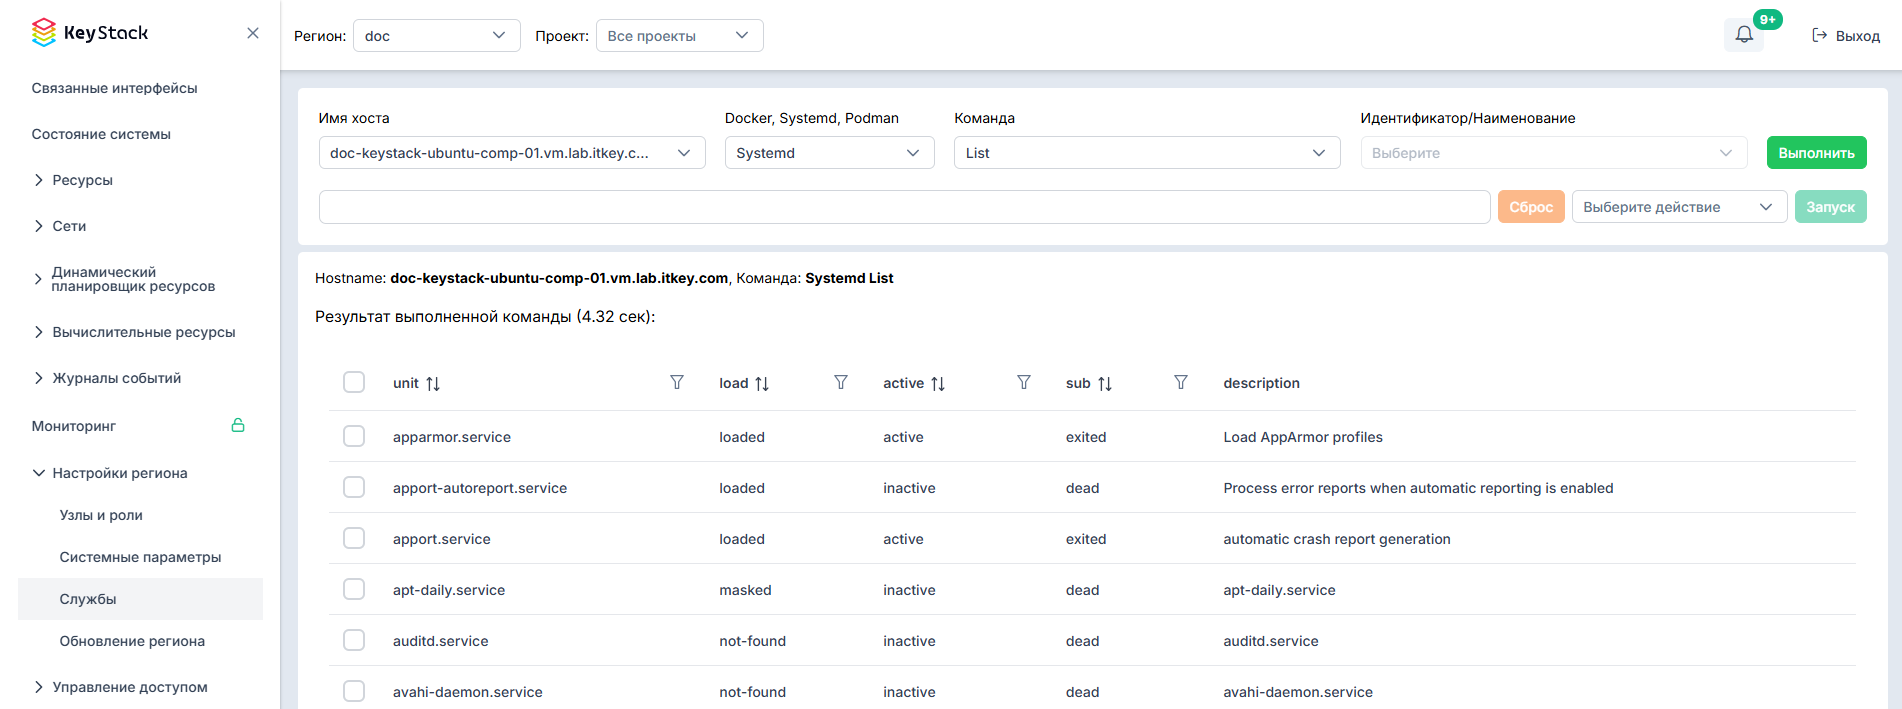Open the sub column filter icon
Screen dimensions: 1902x709
1181,383
